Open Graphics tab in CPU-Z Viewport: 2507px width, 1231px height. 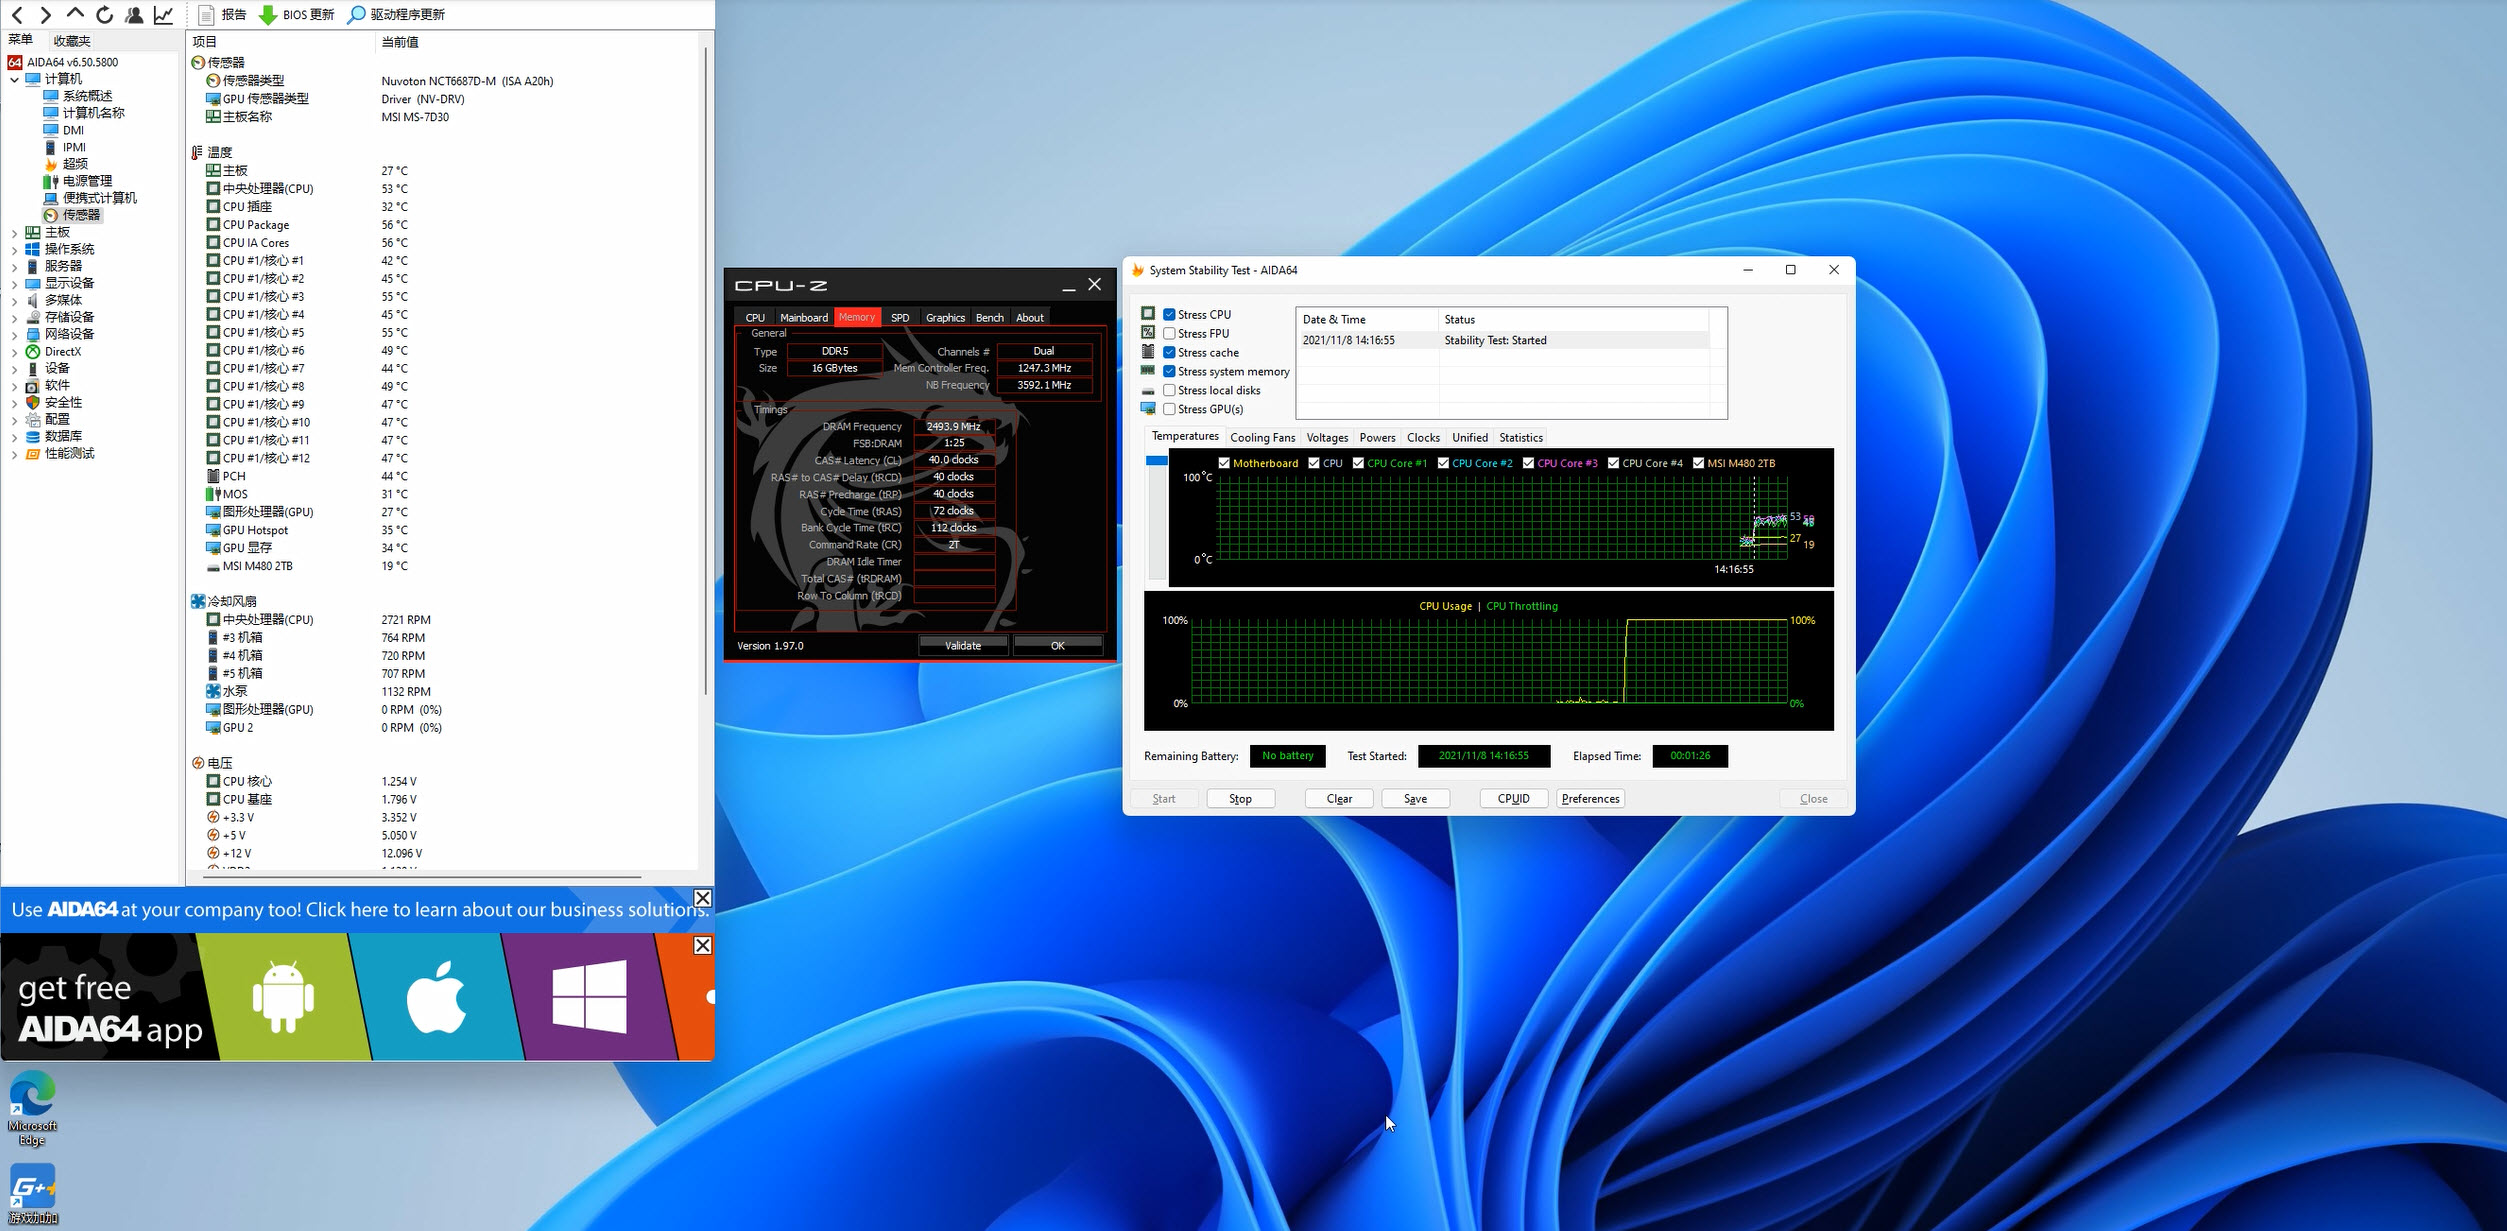coord(945,318)
